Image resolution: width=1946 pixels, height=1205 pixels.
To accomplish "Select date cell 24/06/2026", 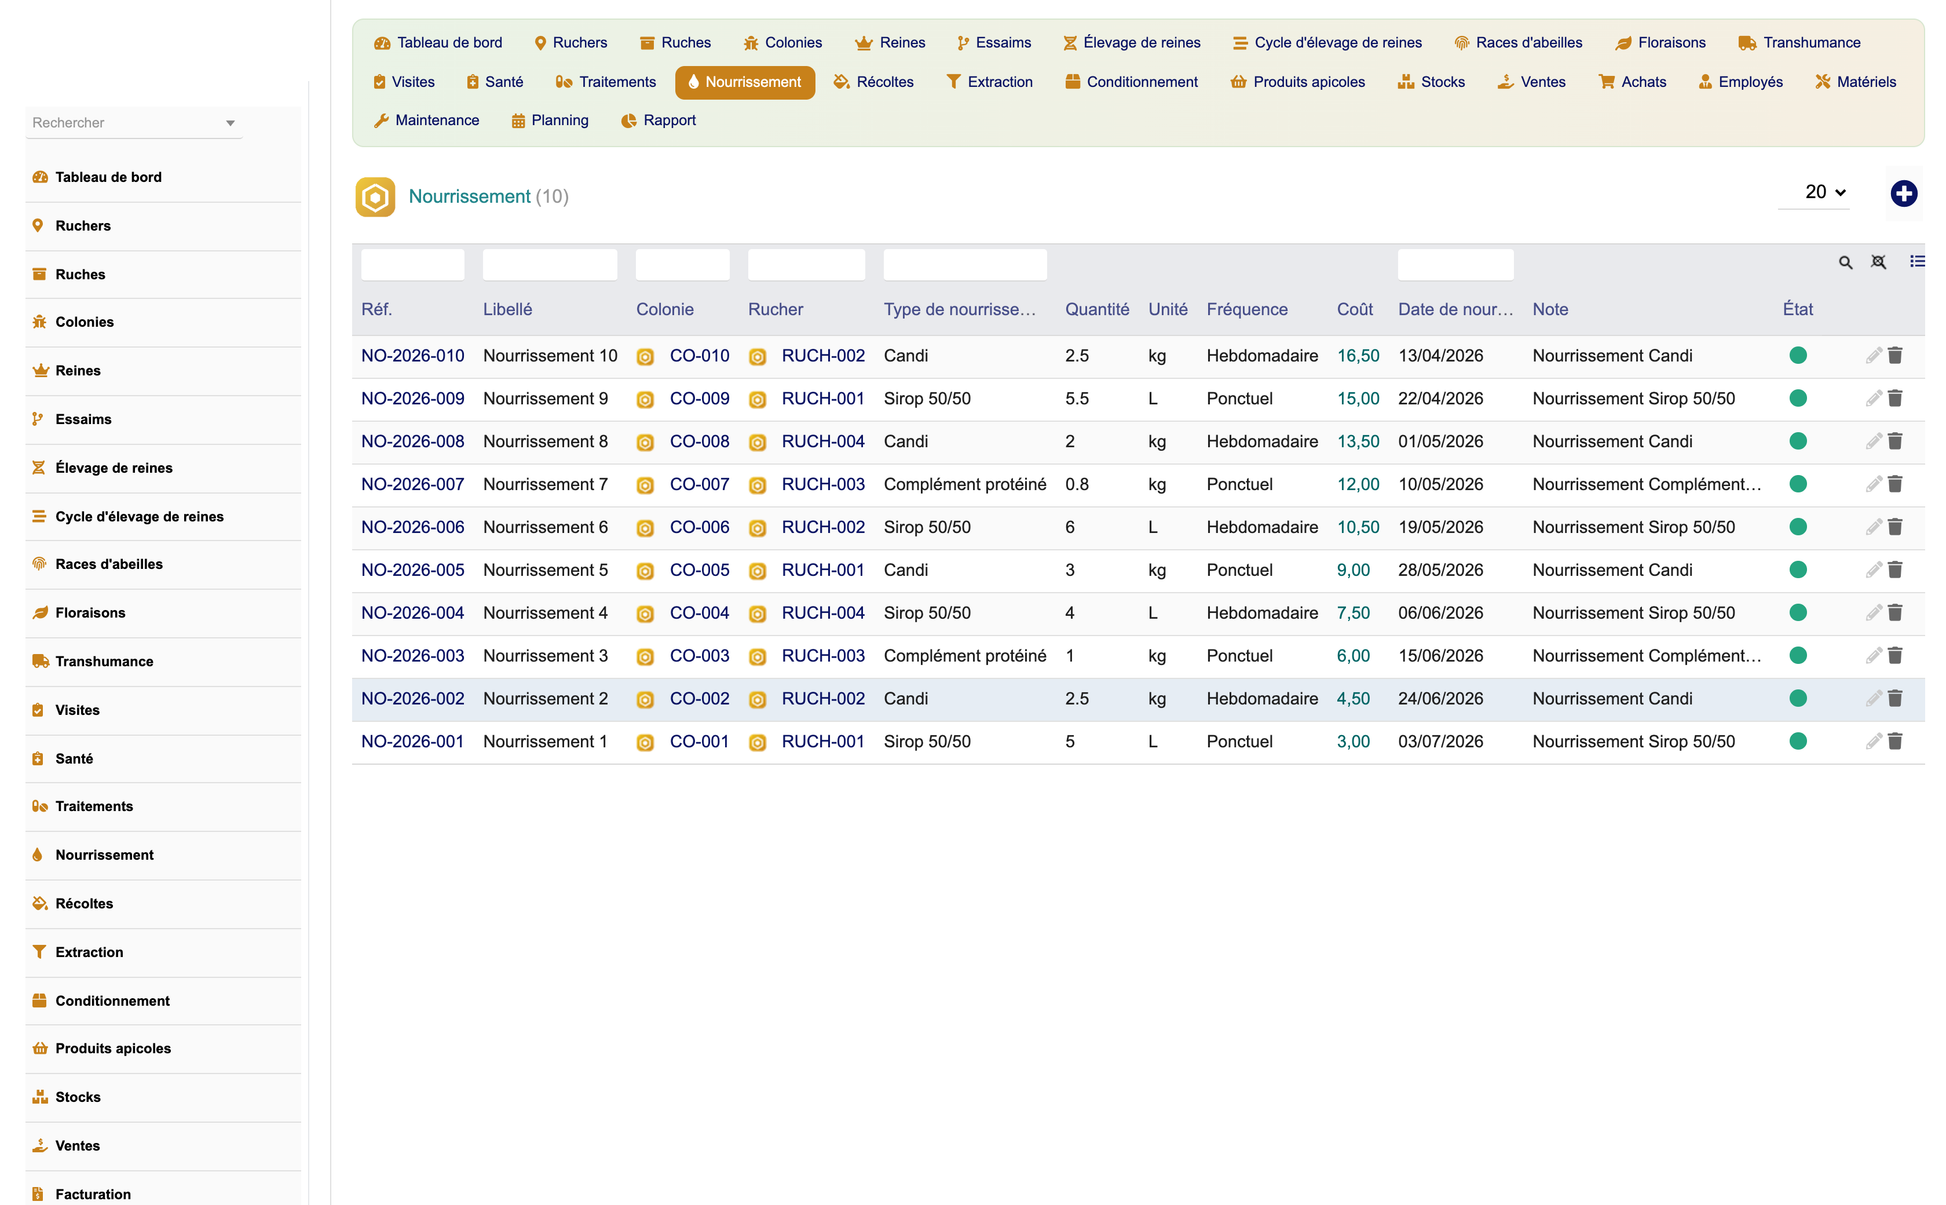I will 1440,699.
